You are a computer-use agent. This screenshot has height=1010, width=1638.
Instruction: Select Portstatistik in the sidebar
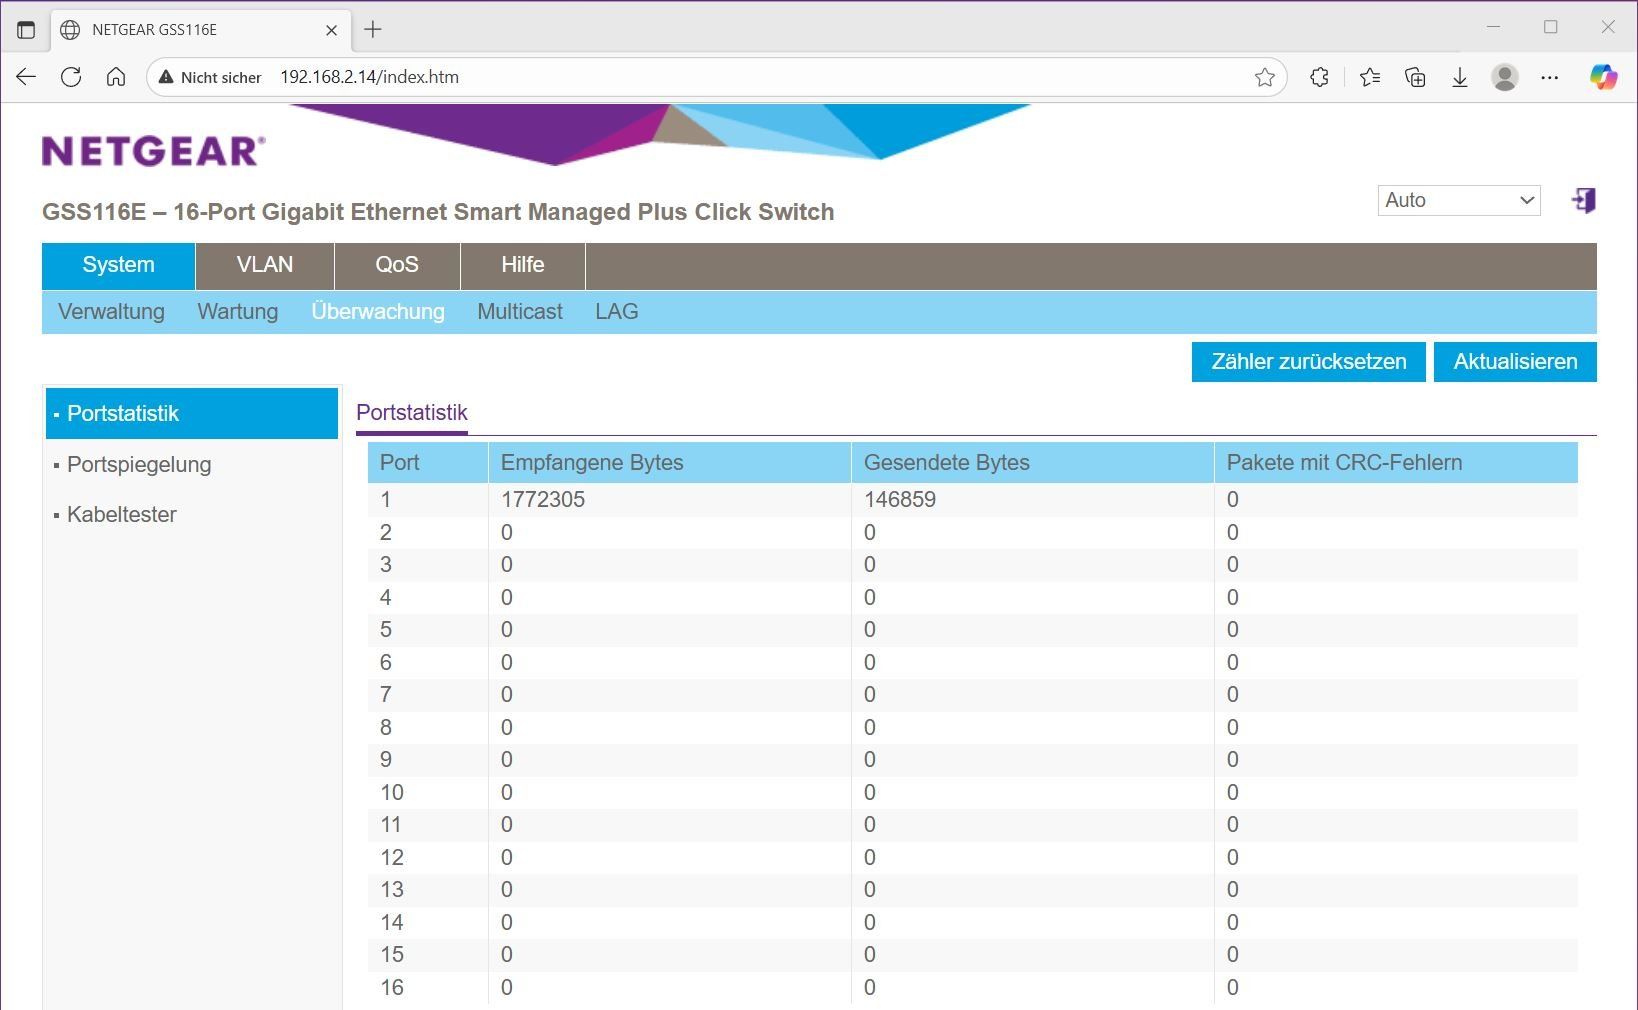click(192, 414)
